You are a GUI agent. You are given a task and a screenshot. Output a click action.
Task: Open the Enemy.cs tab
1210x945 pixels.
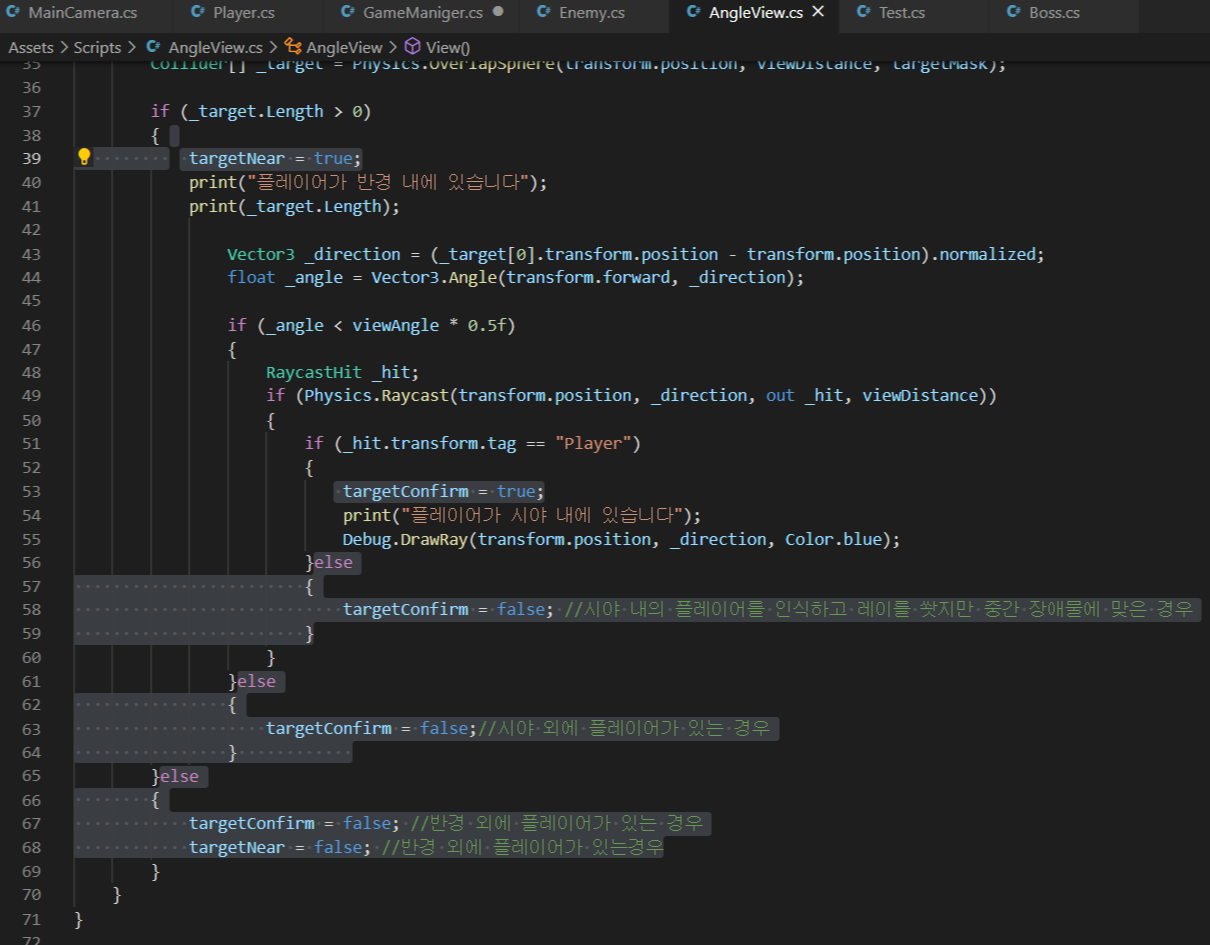pos(591,13)
